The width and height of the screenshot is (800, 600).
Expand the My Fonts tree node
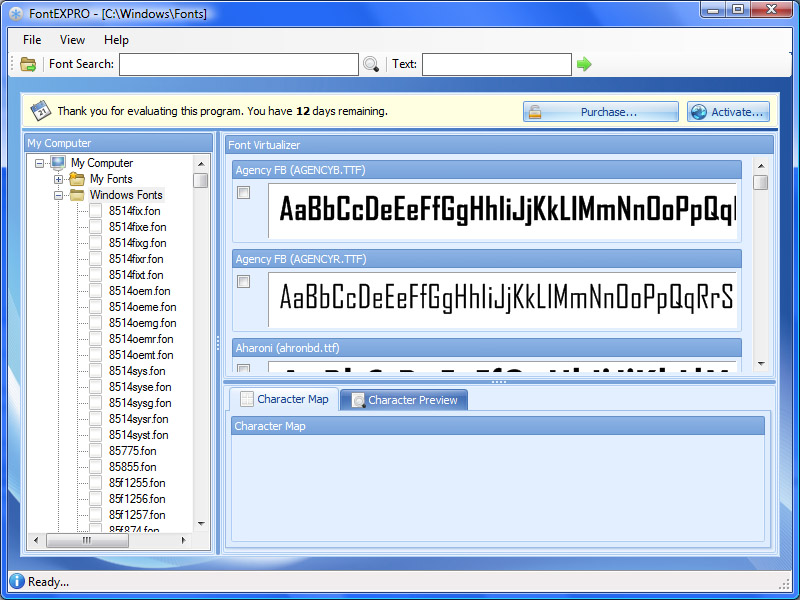point(58,180)
